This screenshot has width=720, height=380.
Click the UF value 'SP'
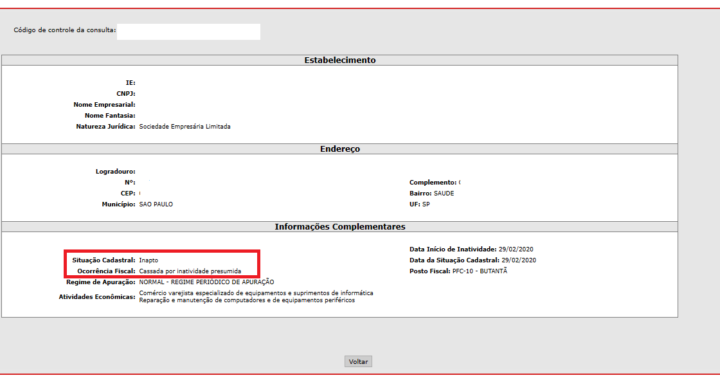coord(426,205)
